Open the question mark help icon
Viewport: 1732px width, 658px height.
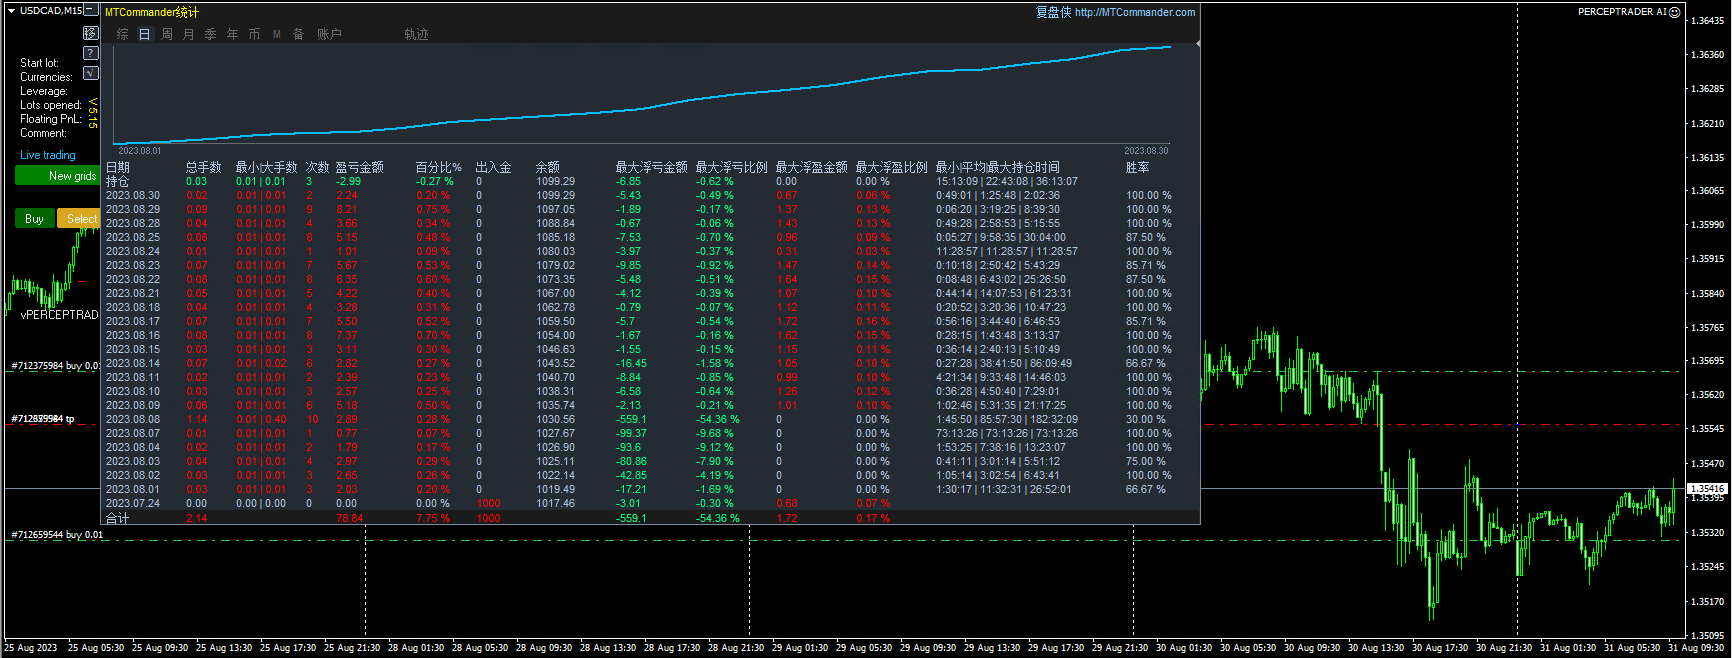pos(91,53)
